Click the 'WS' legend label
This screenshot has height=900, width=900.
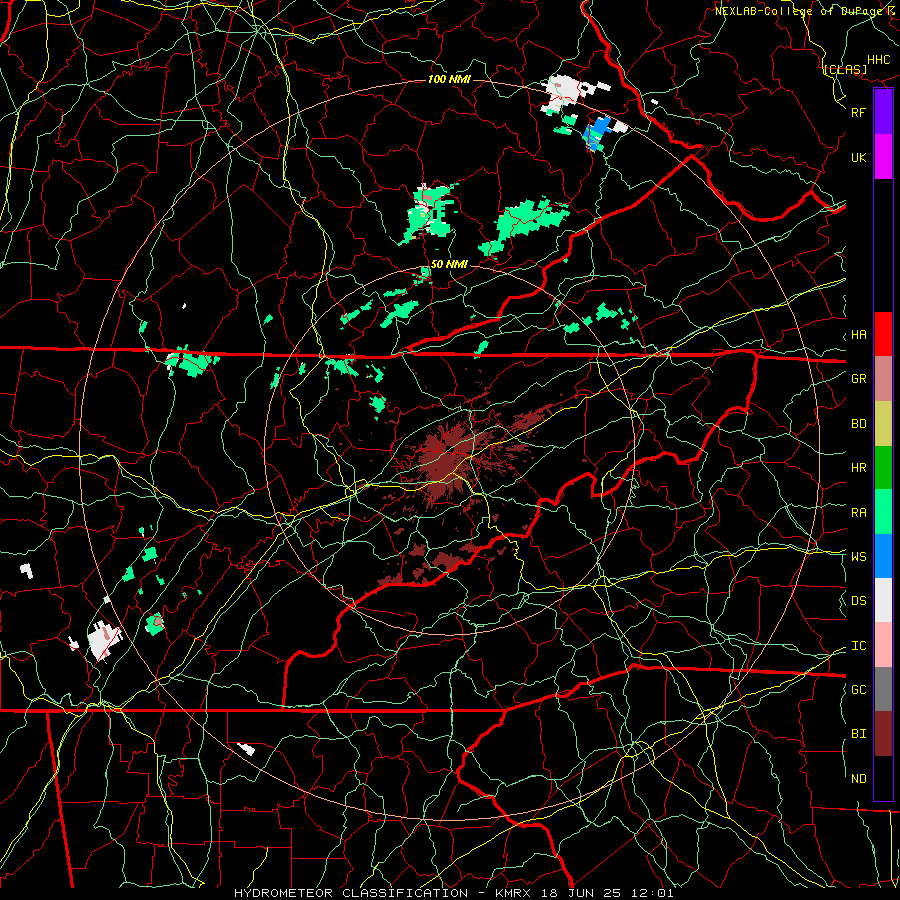point(858,556)
